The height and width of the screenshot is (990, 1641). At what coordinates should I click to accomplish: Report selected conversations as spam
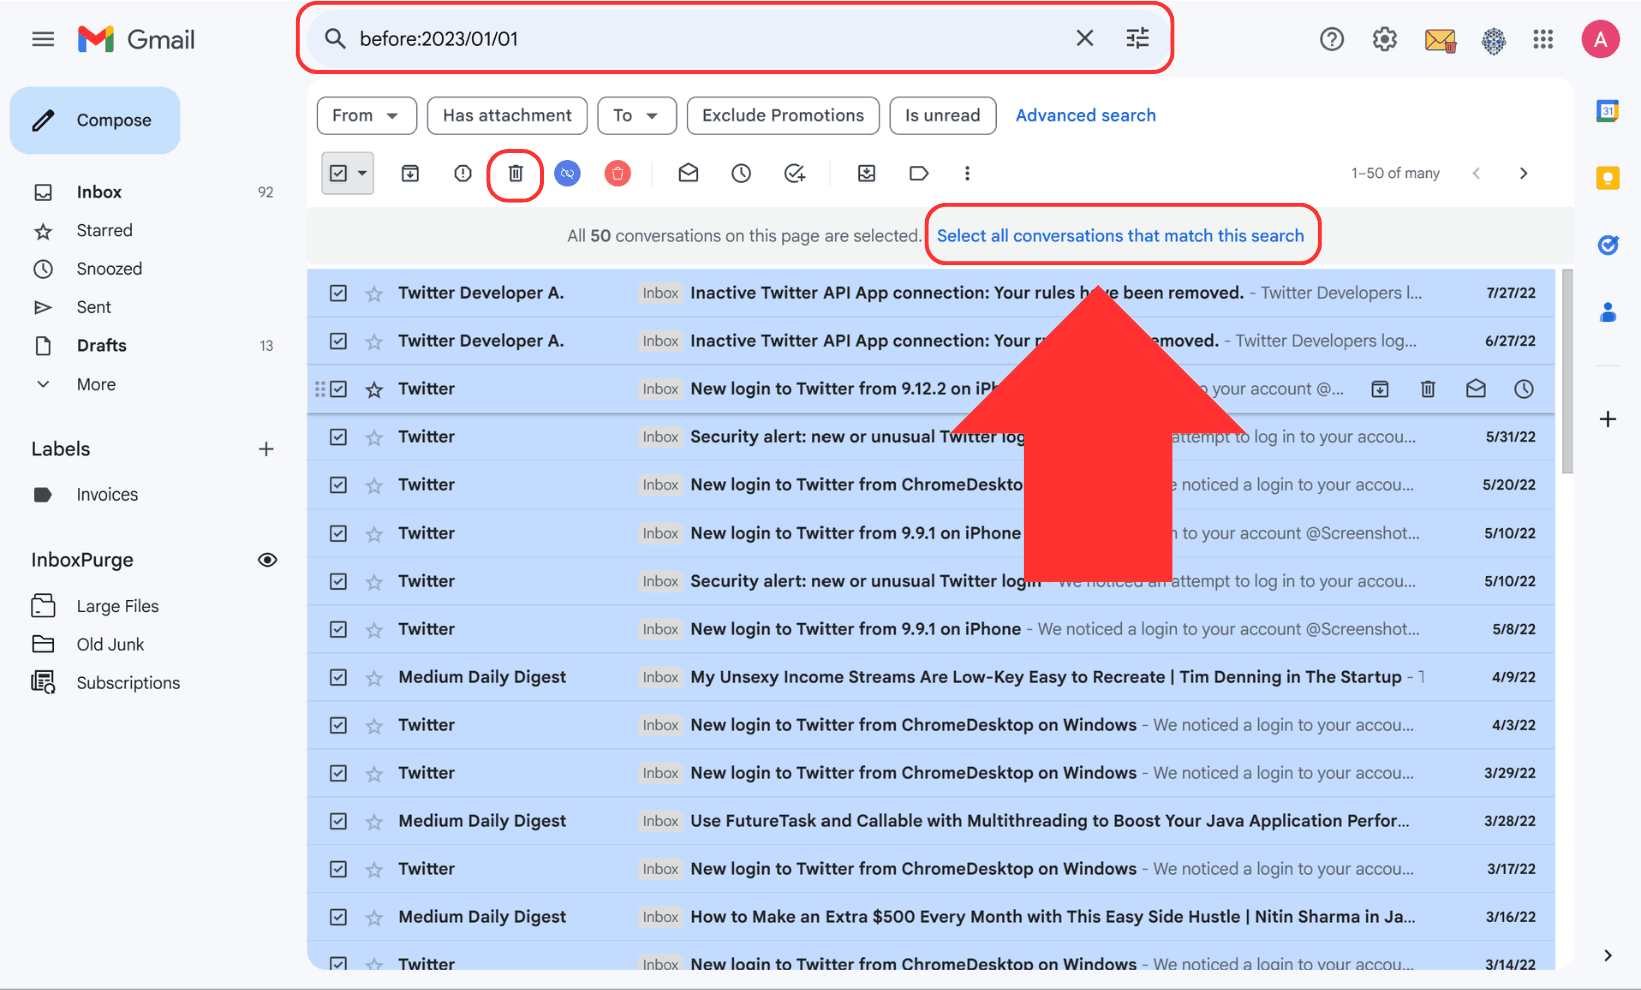[463, 173]
